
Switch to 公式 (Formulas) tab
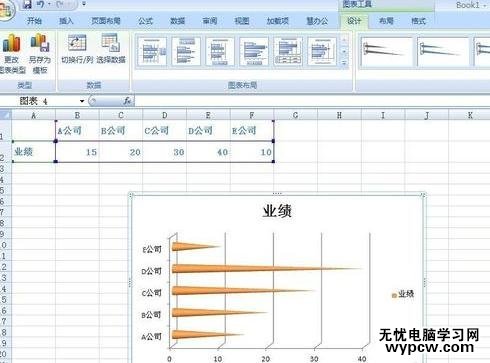[145, 21]
